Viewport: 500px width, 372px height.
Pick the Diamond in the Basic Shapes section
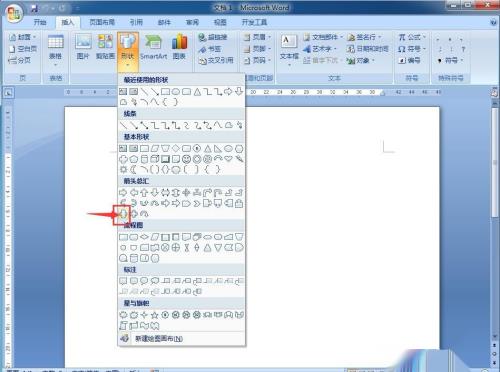[176, 148]
